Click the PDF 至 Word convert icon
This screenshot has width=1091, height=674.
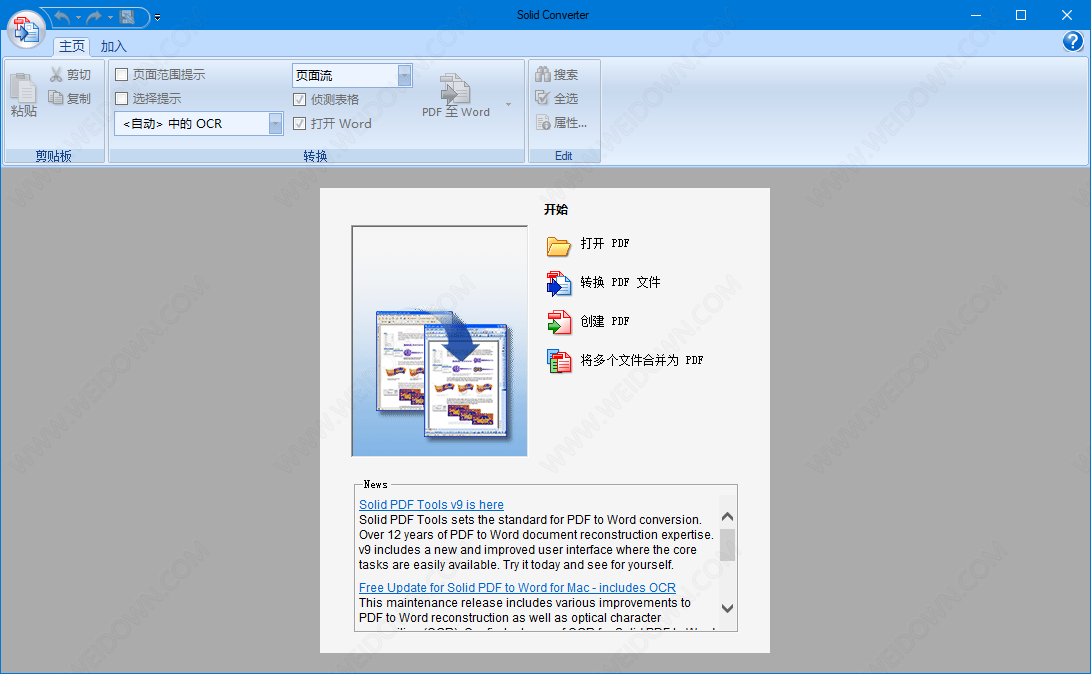coord(456,89)
